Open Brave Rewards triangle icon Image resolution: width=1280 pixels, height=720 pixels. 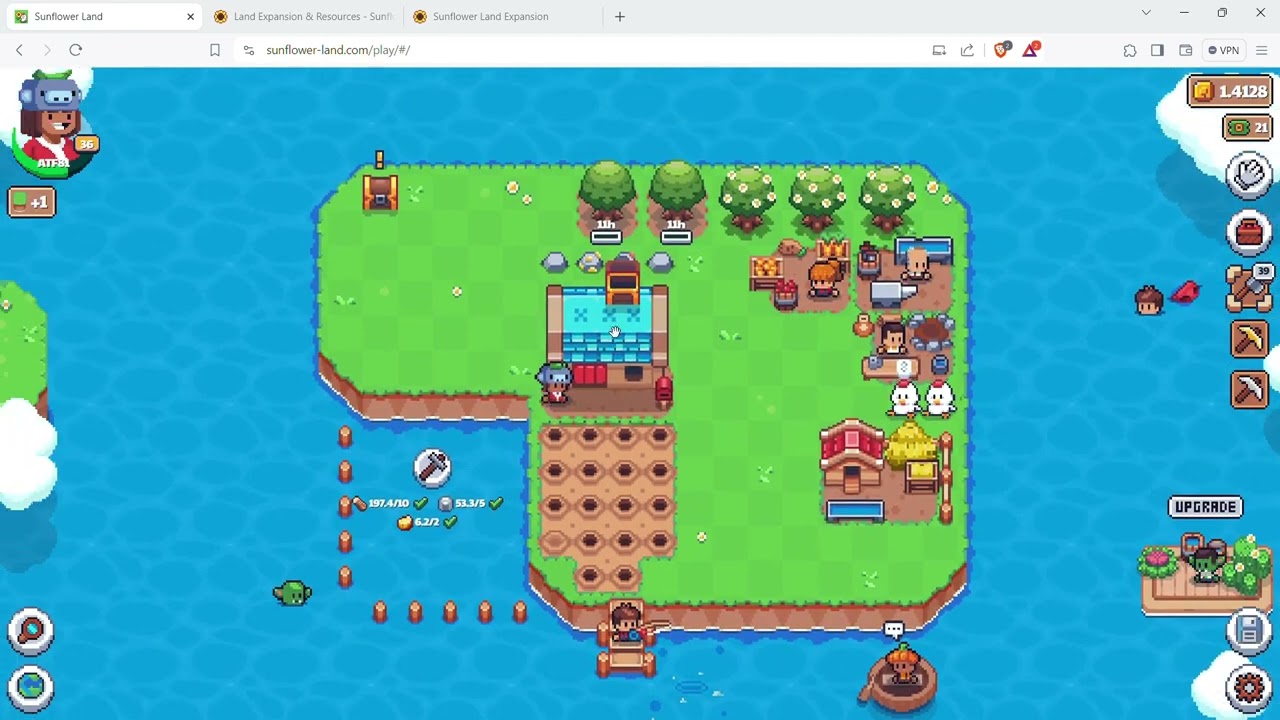point(1030,50)
